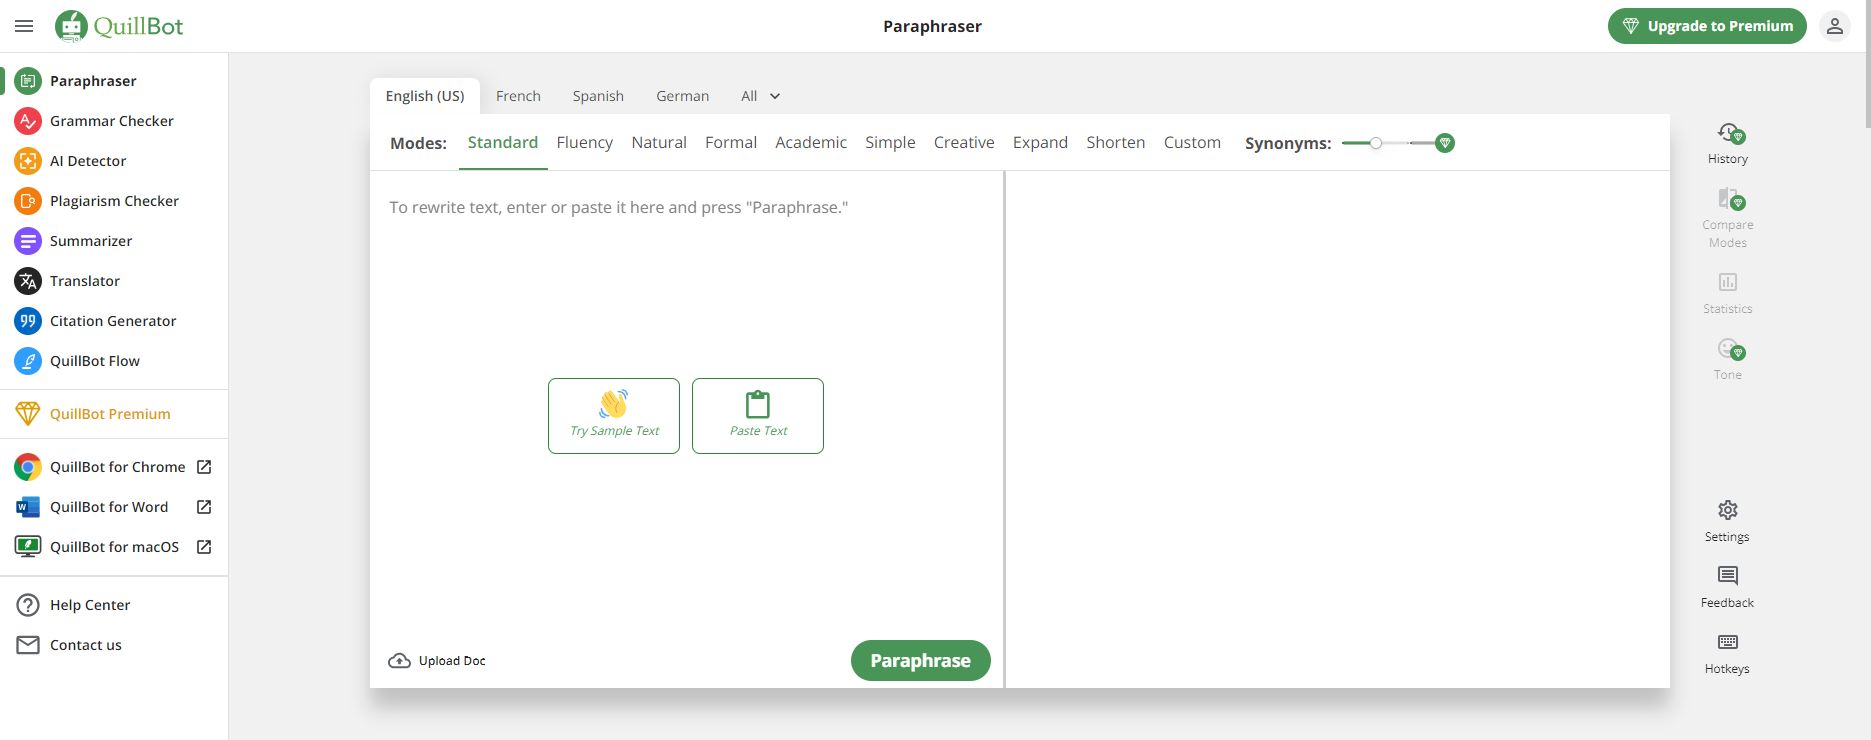Switch to German language tab

point(683,96)
